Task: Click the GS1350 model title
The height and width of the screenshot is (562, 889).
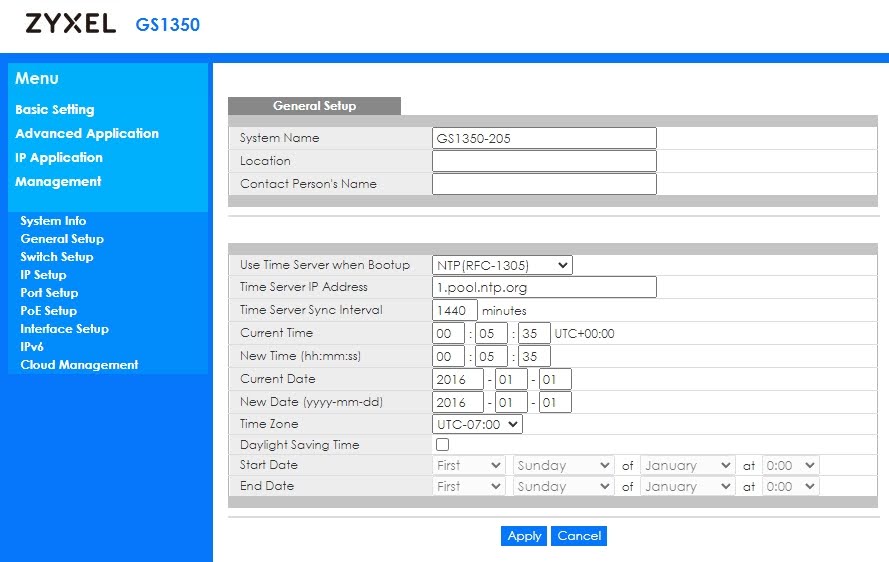Action: [168, 25]
